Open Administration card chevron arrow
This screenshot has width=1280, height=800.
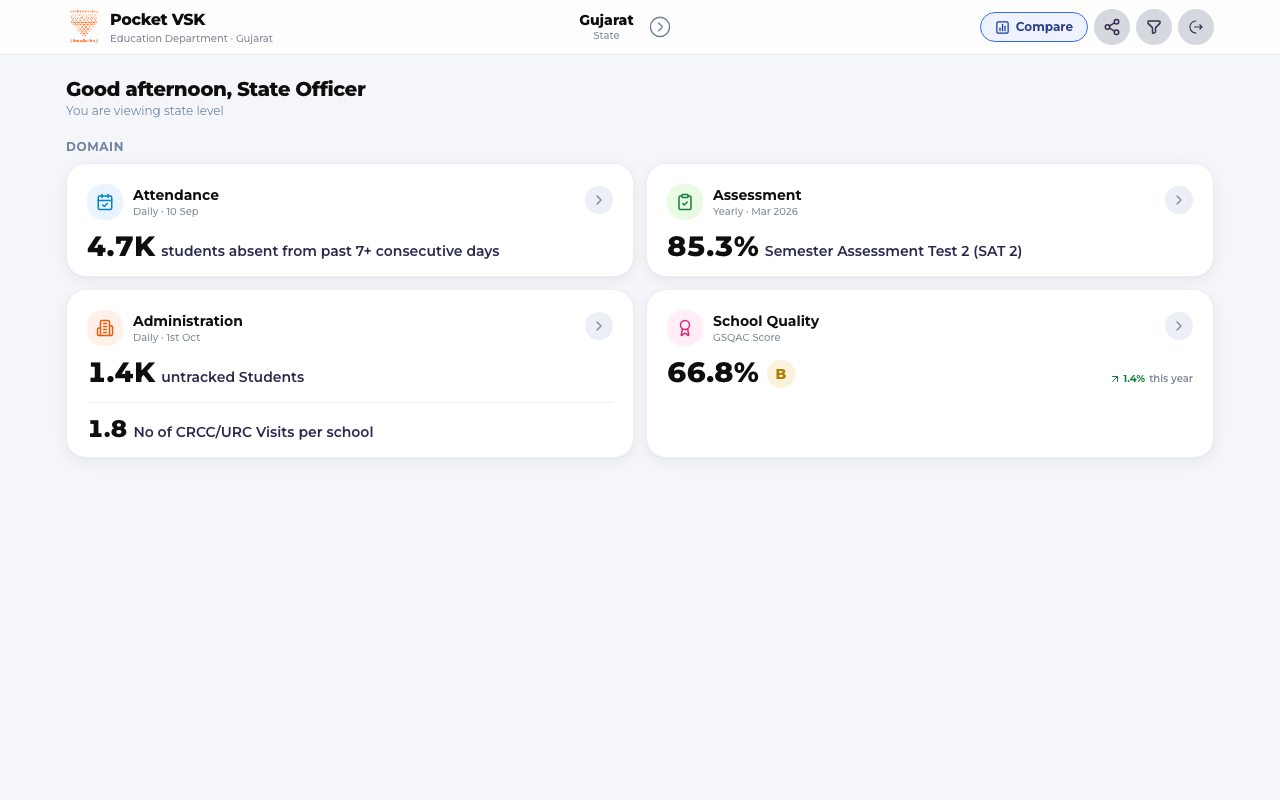point(599,326)
